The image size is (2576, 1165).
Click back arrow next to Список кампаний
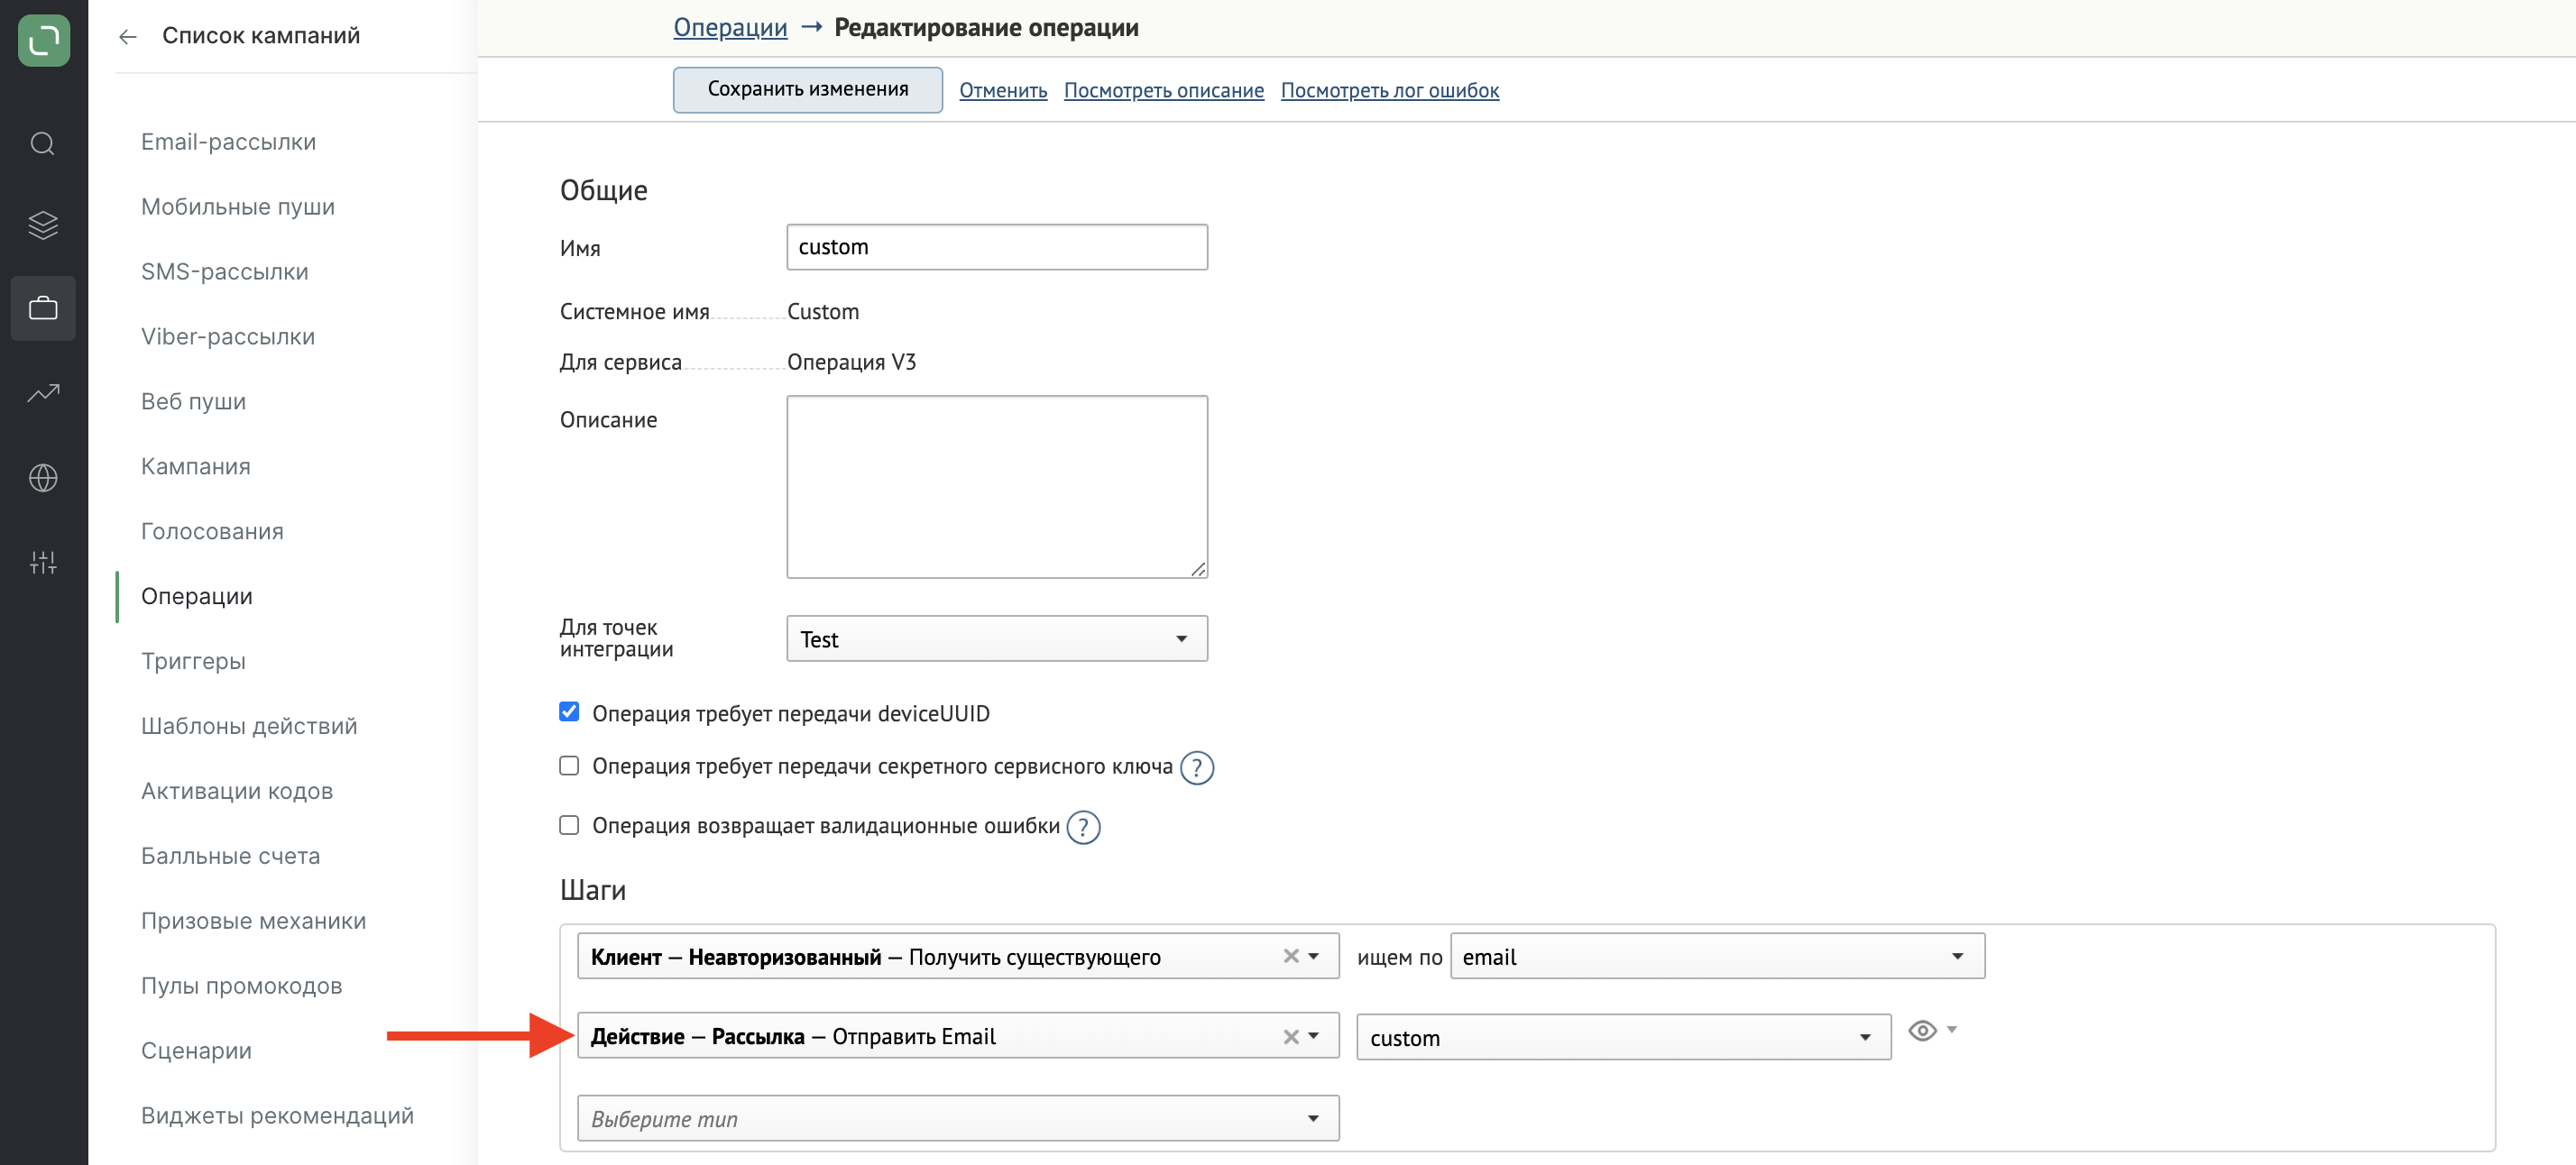pos(127,37)
